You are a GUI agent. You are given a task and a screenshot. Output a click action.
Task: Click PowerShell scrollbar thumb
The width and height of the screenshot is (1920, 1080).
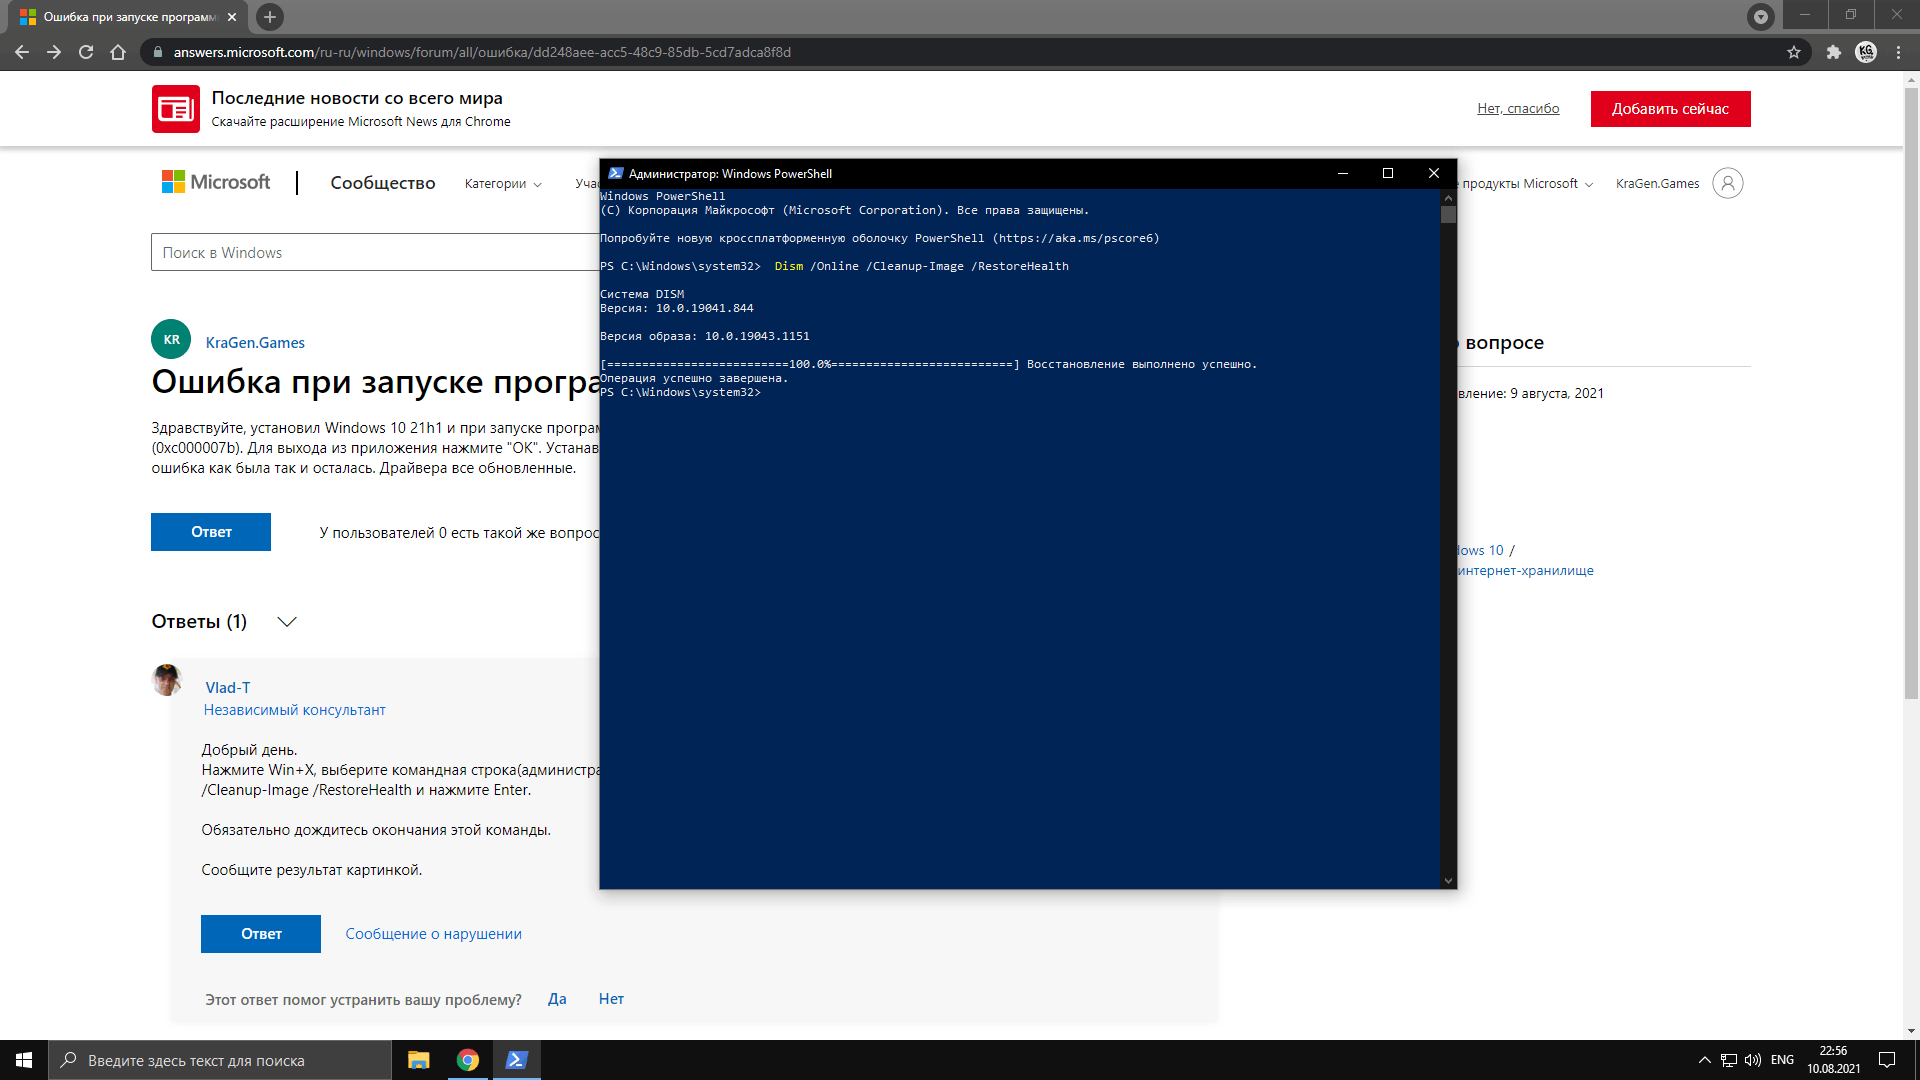[x=1448, y=214]
